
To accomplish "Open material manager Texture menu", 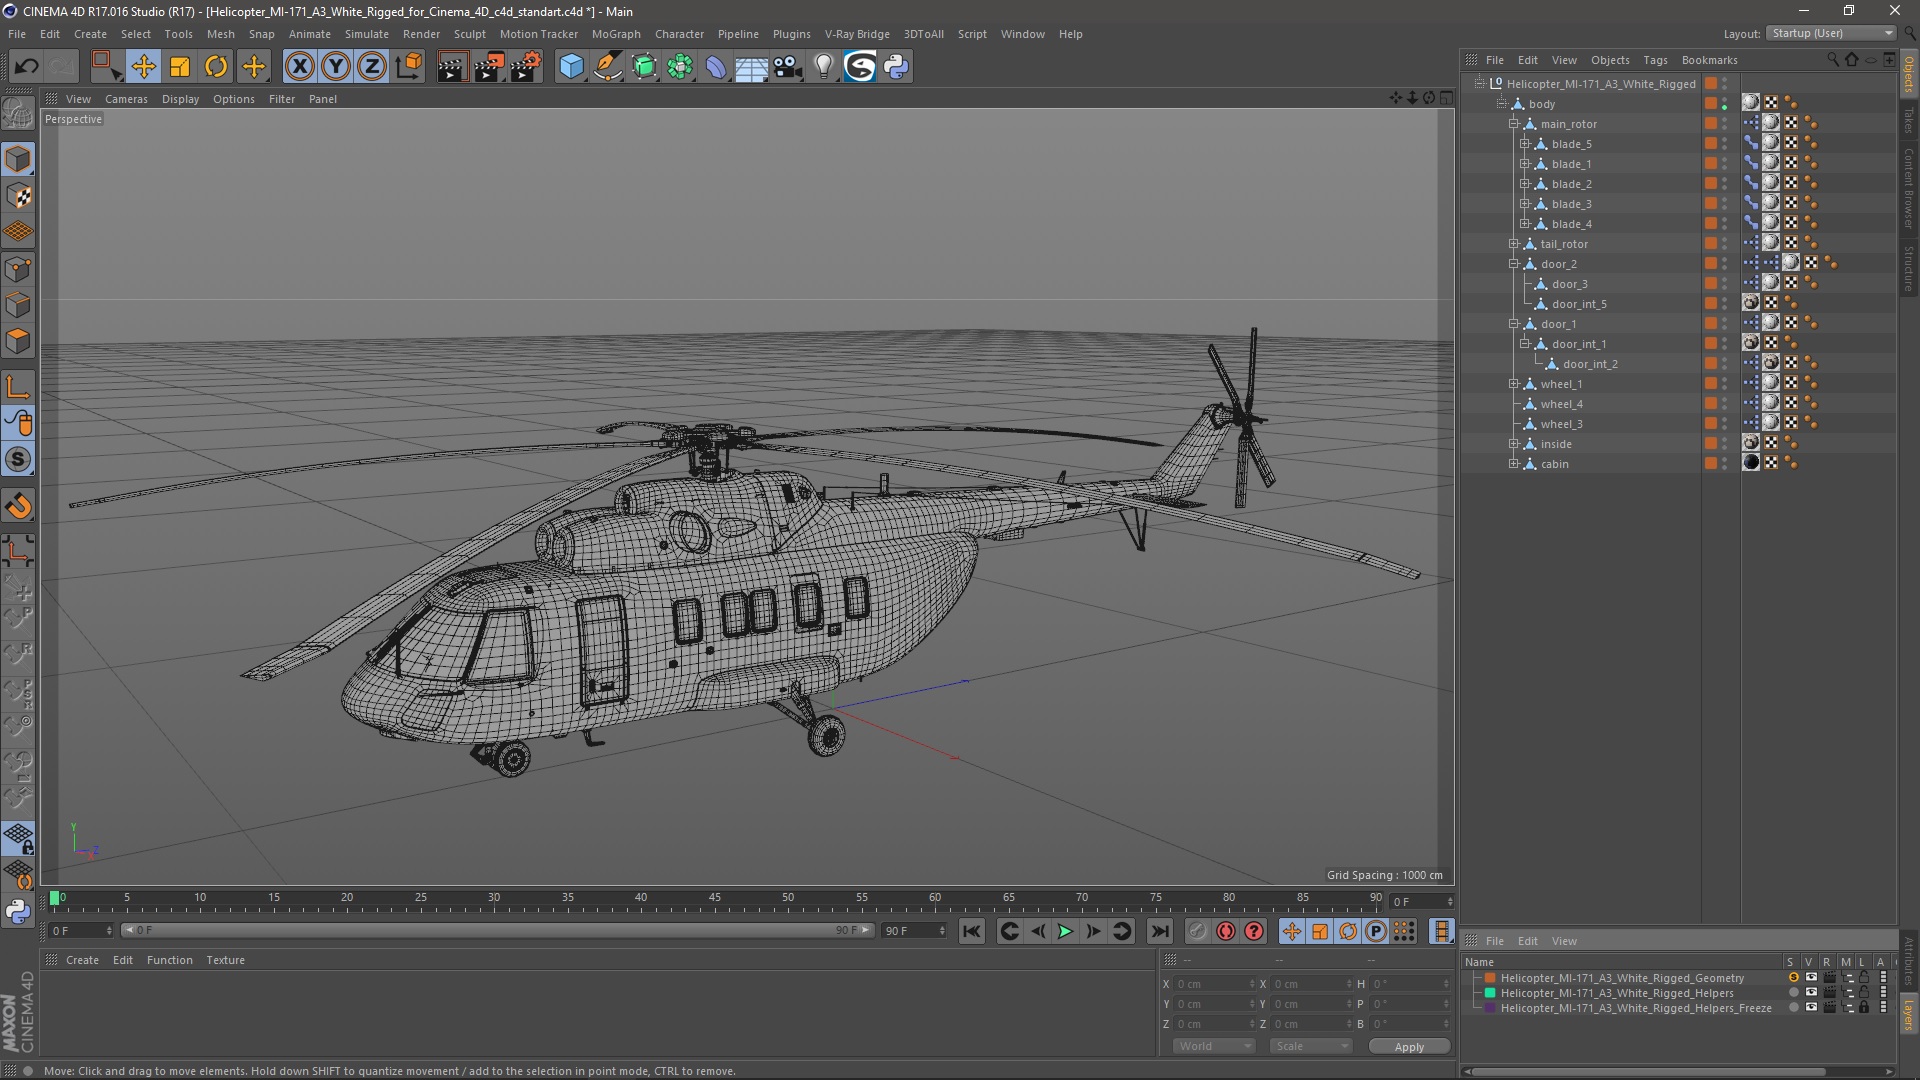I will pyautogui.click(x=225, y=960).
